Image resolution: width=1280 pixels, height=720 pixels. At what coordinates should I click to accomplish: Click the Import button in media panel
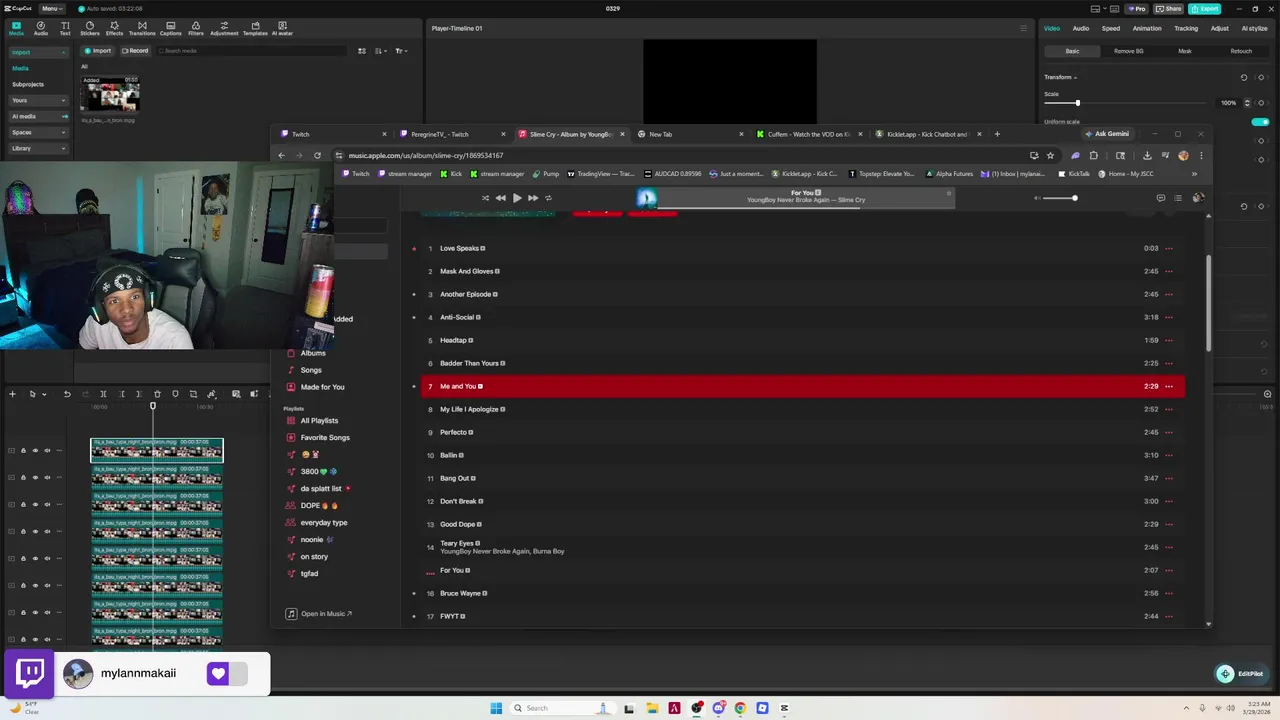98,51
